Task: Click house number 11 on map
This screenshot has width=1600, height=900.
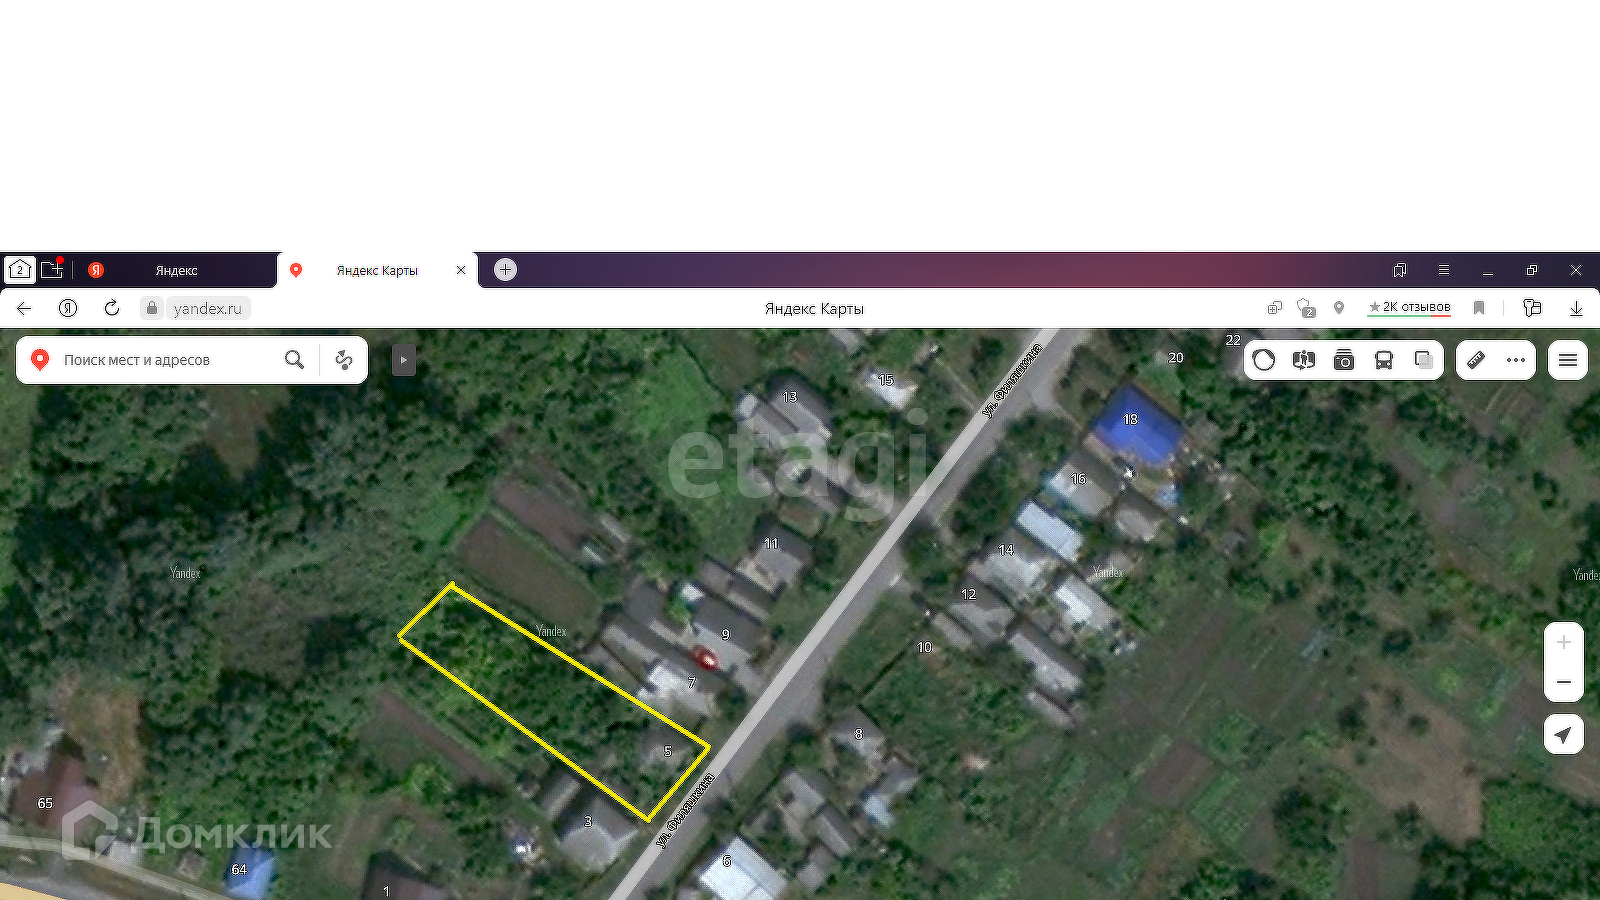Action: [x=771, y=544]
